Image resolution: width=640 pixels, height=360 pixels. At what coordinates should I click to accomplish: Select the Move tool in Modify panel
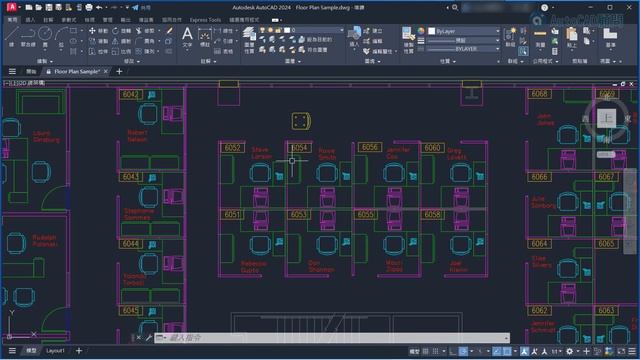[98, 31]
